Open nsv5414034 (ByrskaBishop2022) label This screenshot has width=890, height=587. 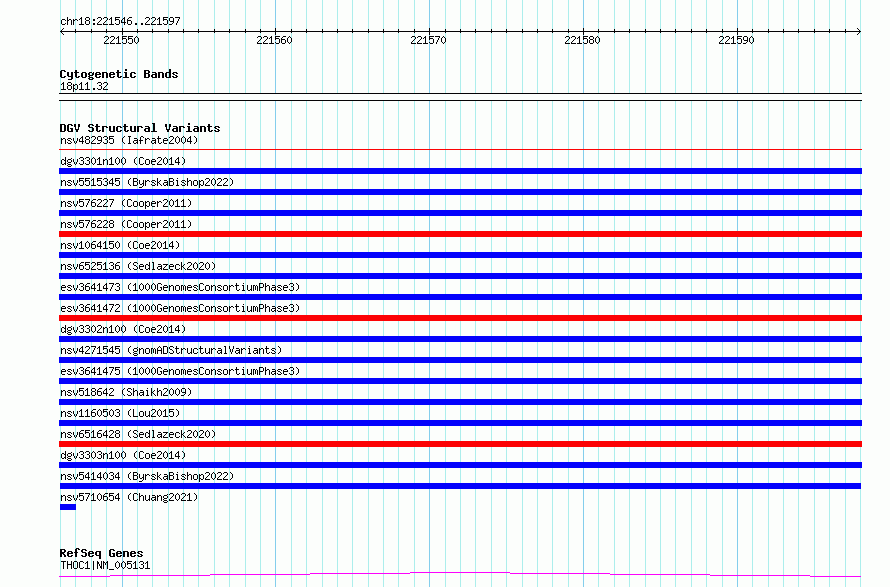pos(147,476)
